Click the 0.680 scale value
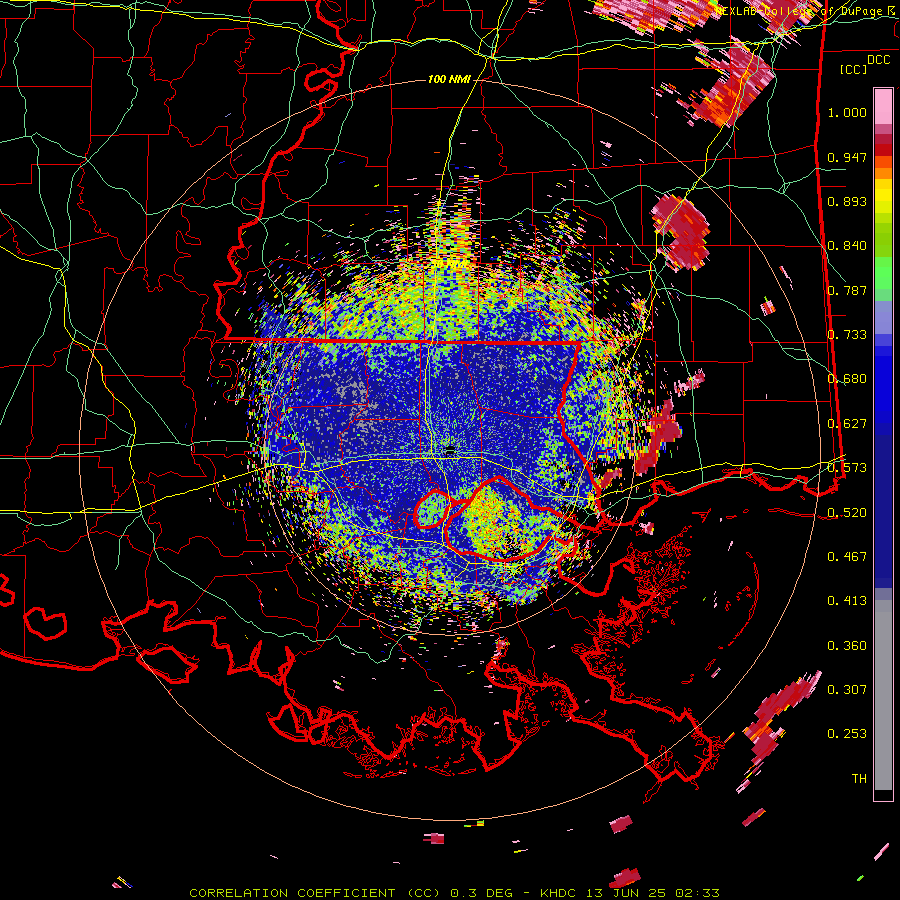The image size is (900, 900). coord(847,379)
